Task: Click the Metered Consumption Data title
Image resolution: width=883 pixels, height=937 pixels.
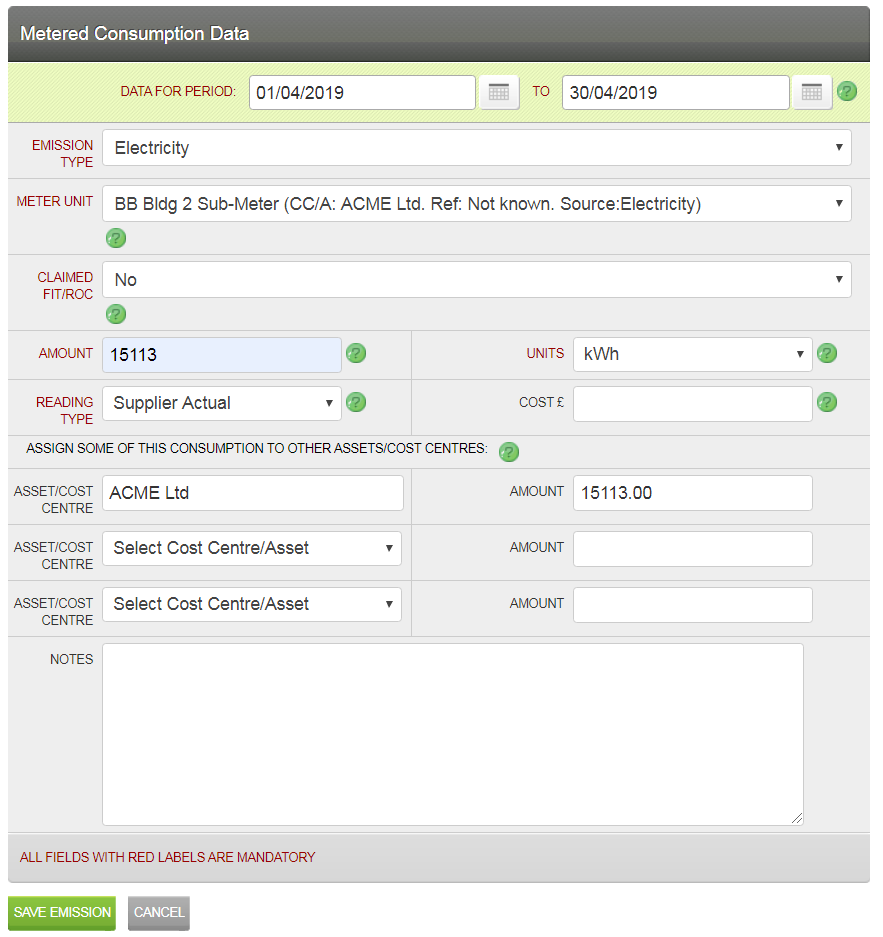Action: tap(135, 33)
